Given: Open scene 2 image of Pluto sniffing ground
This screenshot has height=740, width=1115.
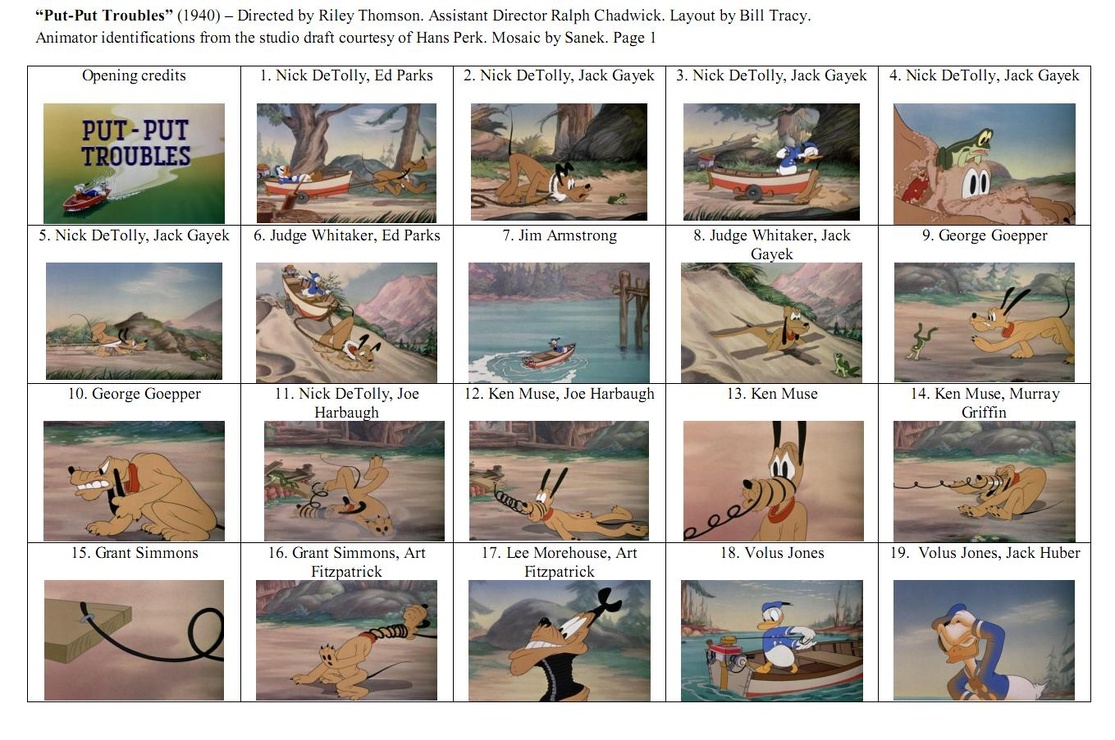Looking at the screenshot, I should (x=559, y=162).
